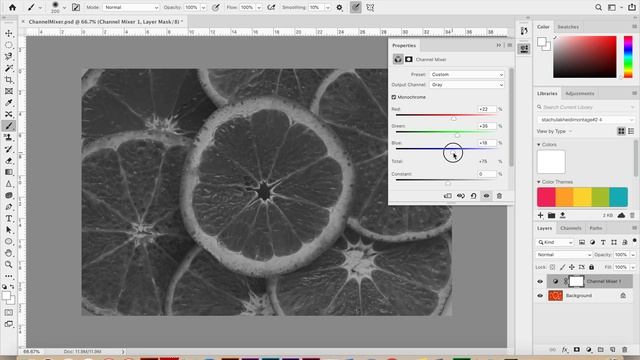
Task: Select ChannelMixer.psd document tab
Action: (105, 21)
